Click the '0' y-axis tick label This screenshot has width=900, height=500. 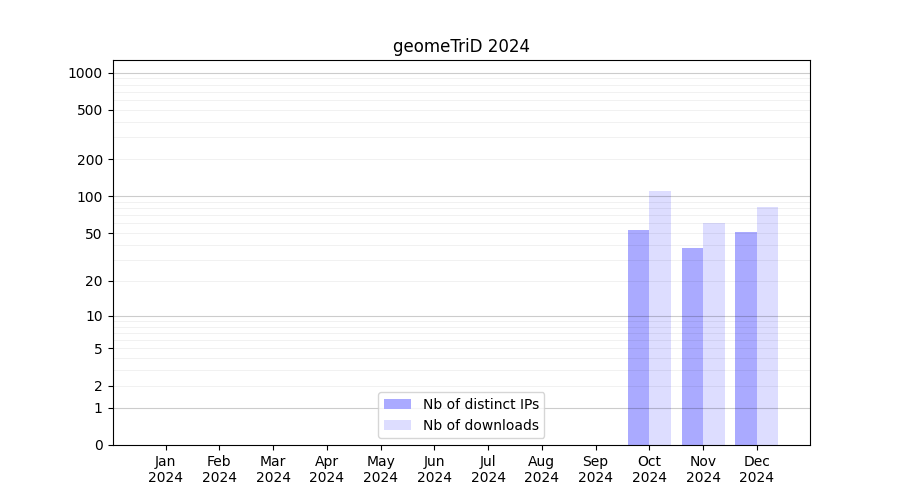pyautogui.click(x=98, y=445)
